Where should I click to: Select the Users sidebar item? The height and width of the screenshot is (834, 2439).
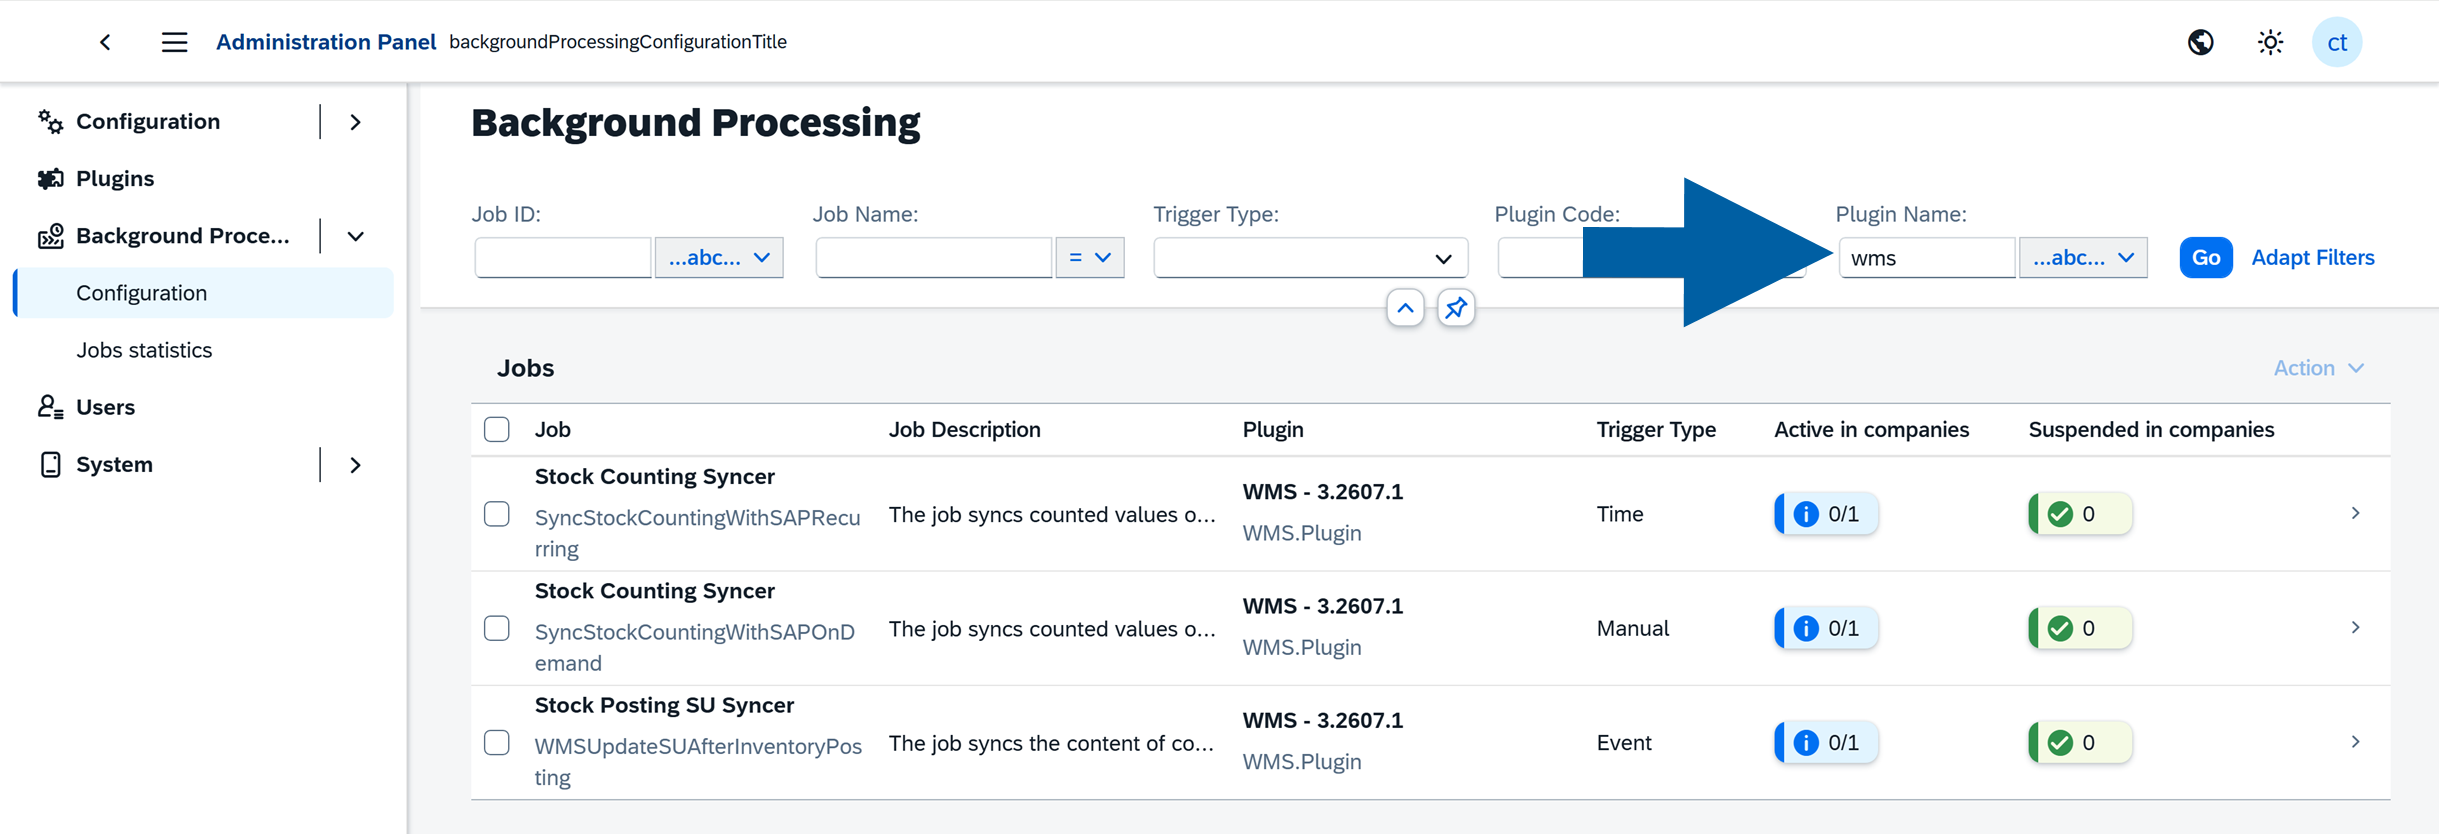pos(105,407)
